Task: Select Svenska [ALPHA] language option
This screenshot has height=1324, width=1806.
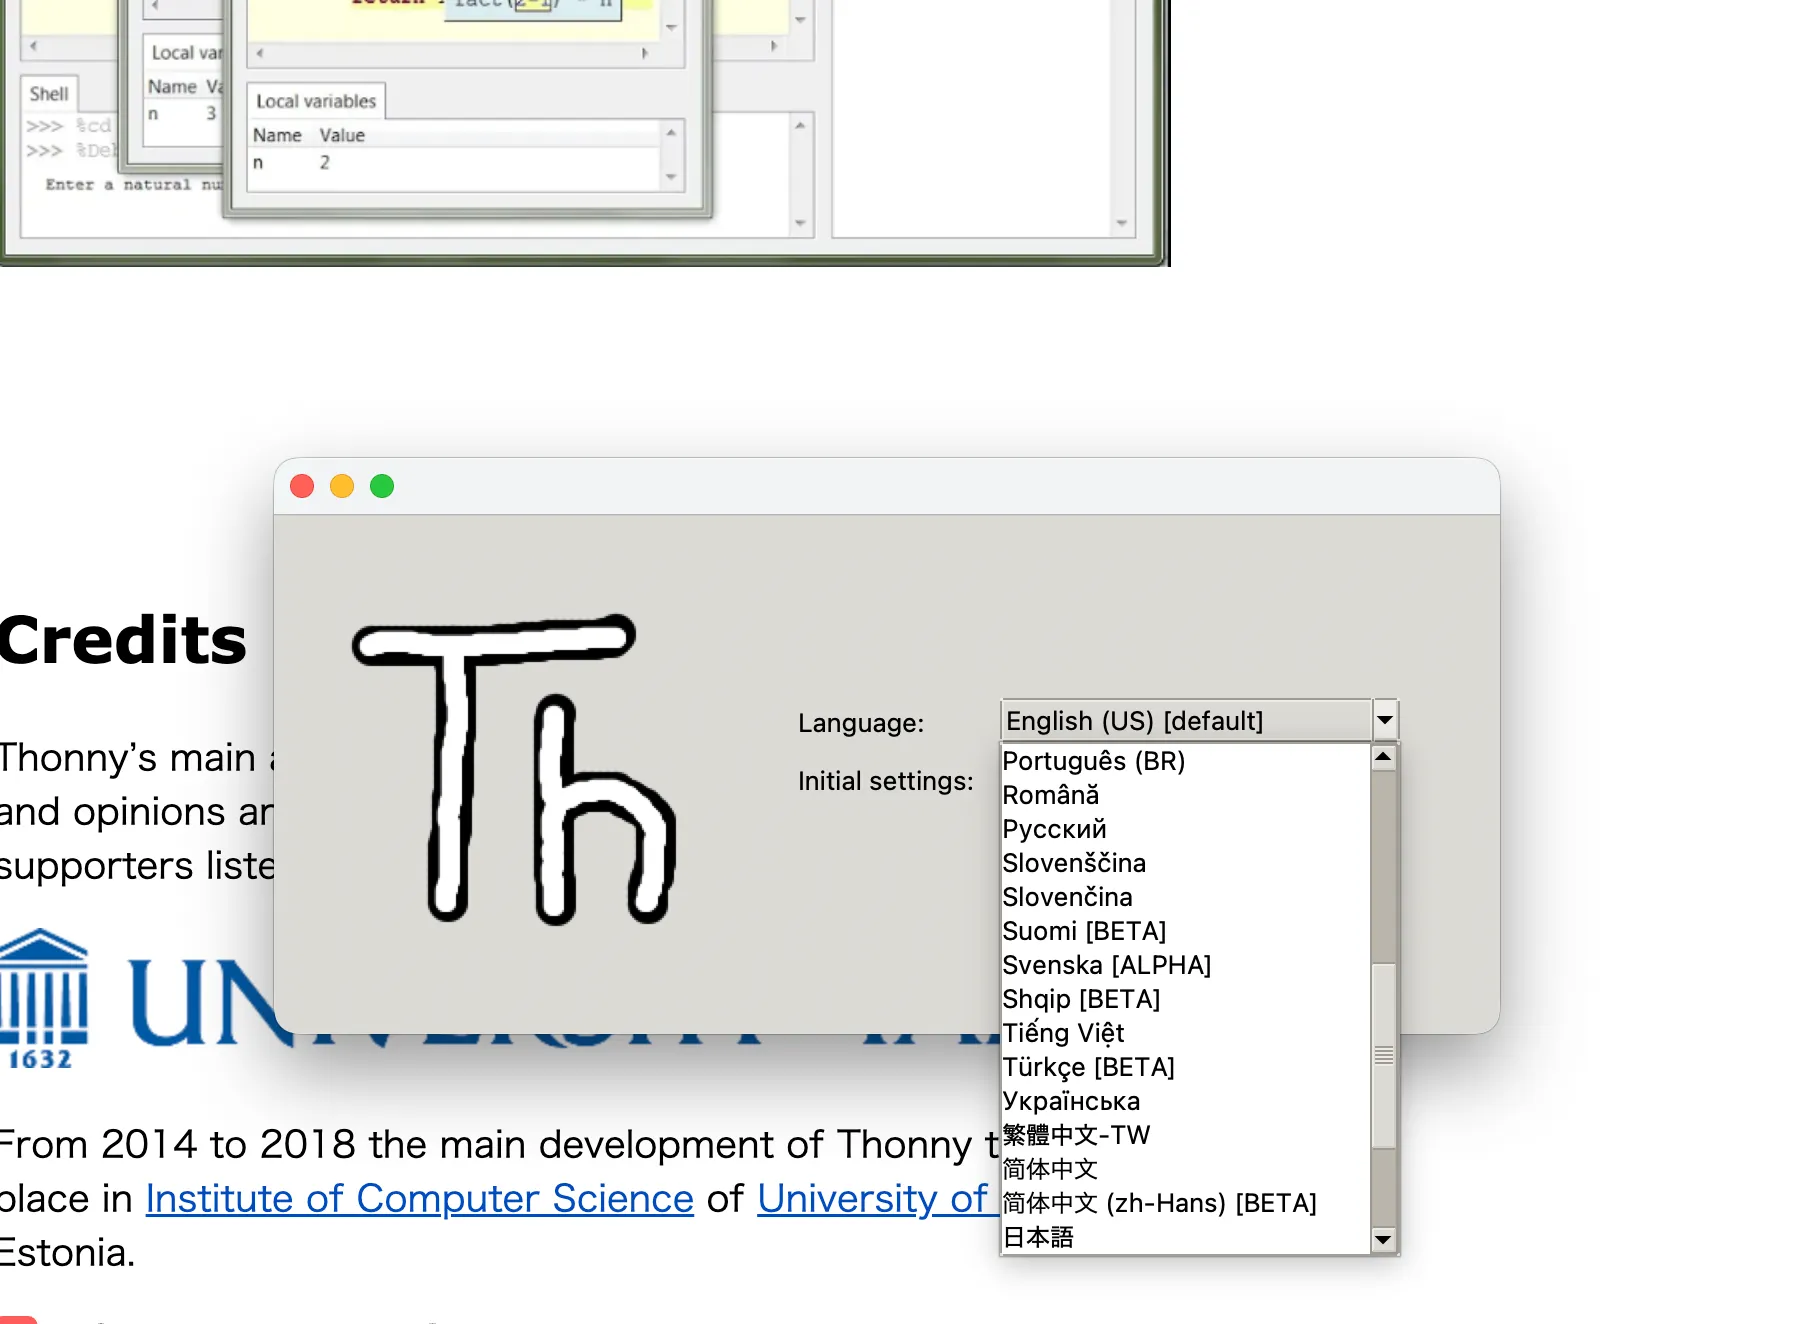Action: tap(1106, 966)
